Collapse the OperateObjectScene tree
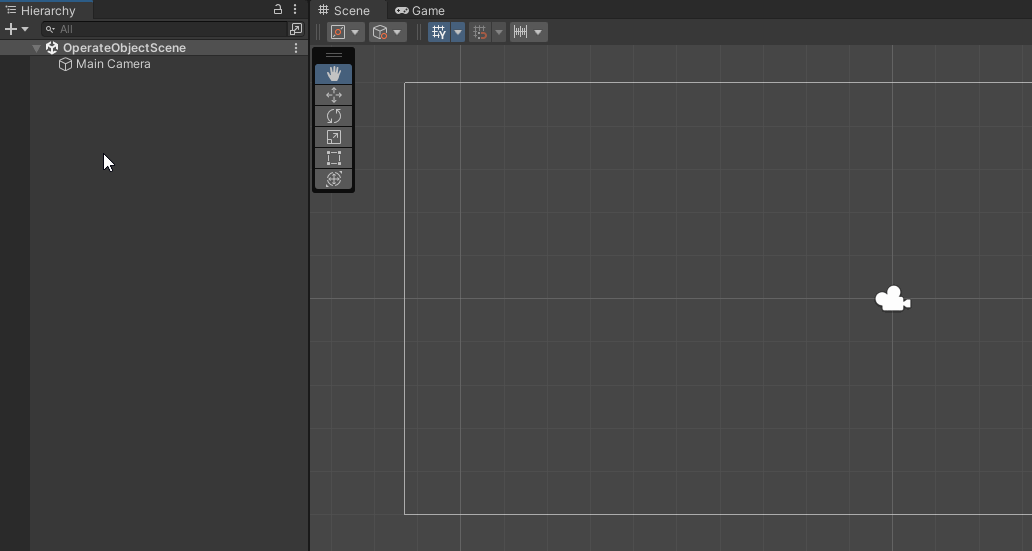This screenshot has height=551, width=1032. [37, 48]
